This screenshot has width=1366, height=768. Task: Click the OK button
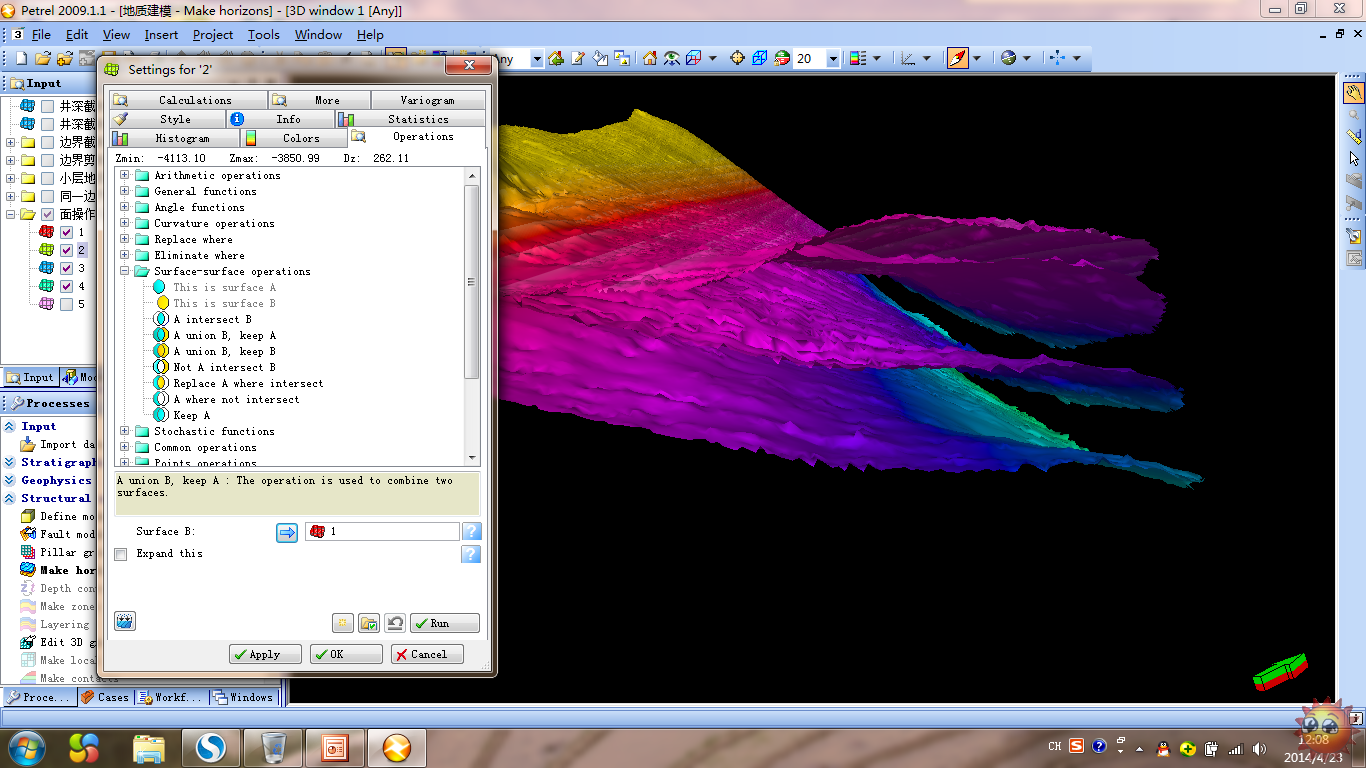[346, 654]
